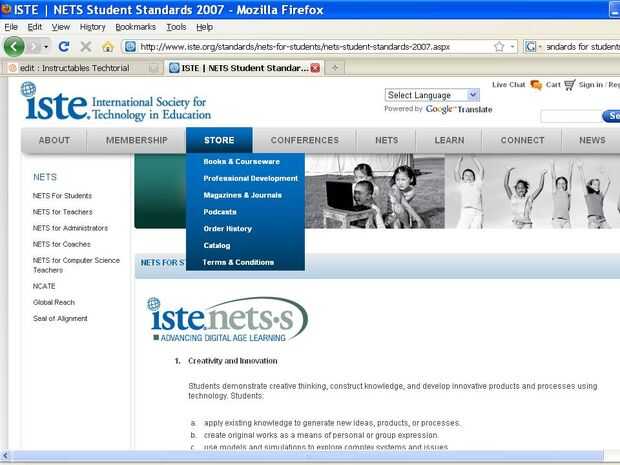The image size is (620, 465).
Task: Open the Tools menu
Action: click(176, 27)
